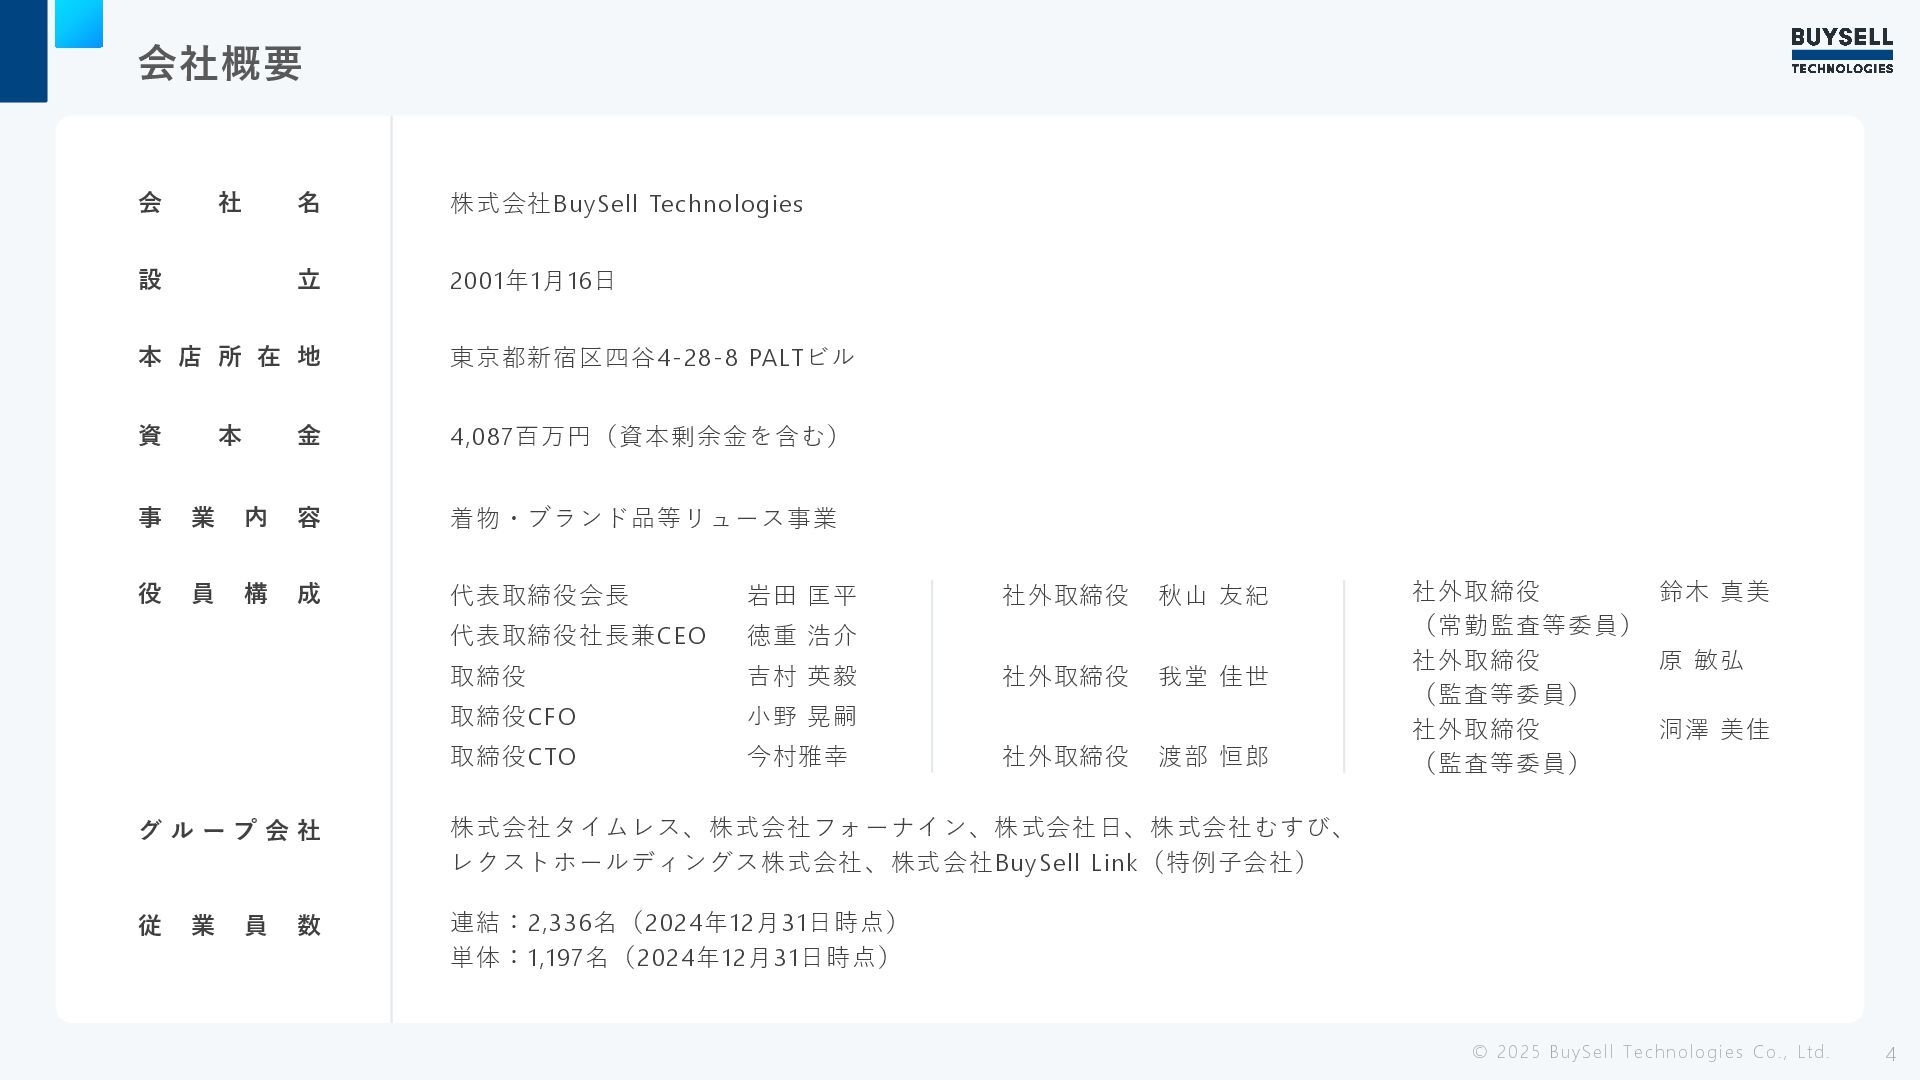Image resolution: width=1920 pixels, height=1080 pixels.
Task: Click the head office address text
Action: [x=652, y=357]
